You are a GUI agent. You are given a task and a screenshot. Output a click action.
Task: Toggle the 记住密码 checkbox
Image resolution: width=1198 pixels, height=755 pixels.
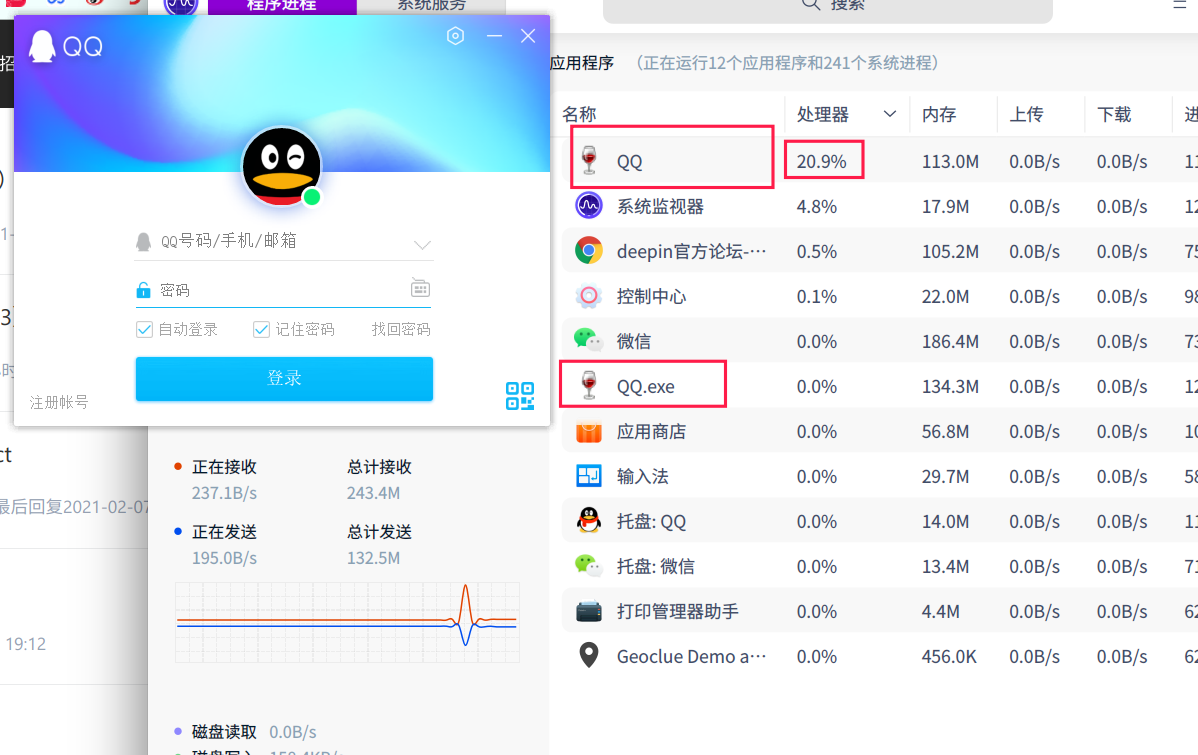[x=261, y=329]
